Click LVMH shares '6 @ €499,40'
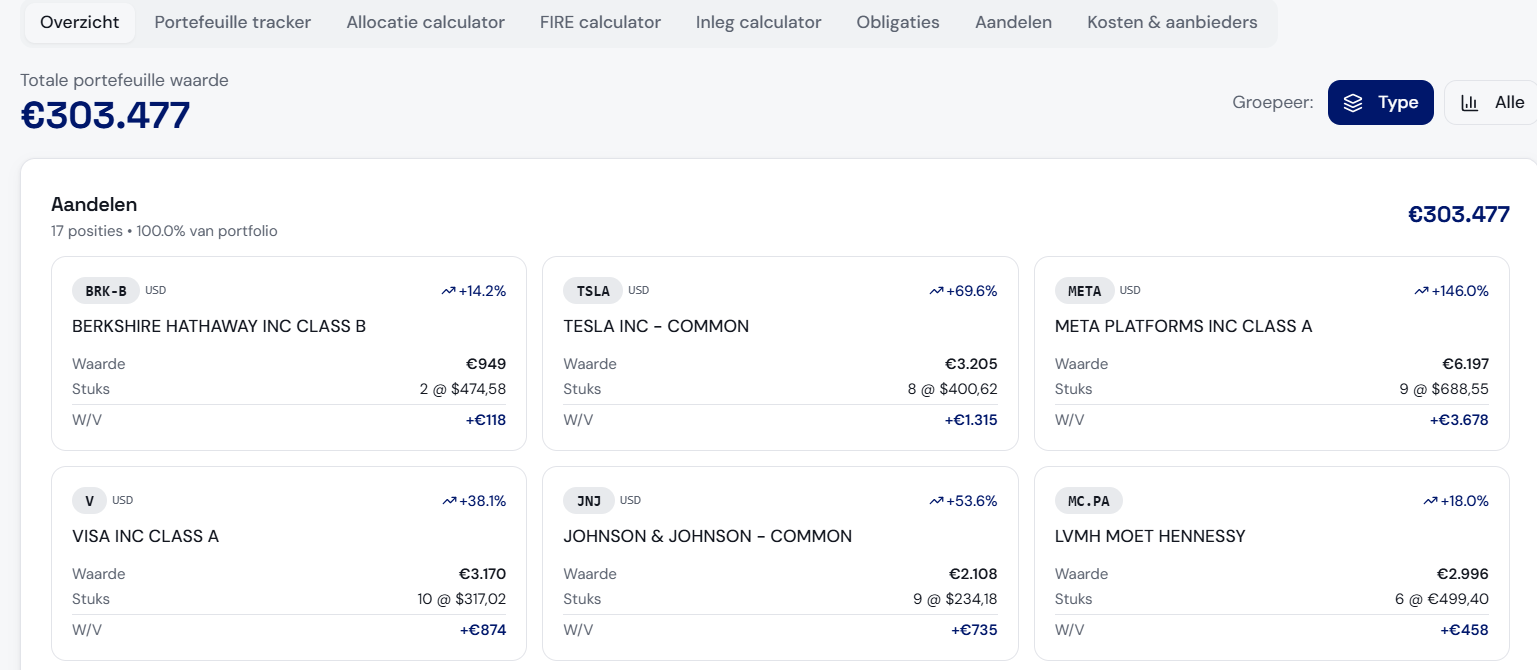 tap(1444, 599)
